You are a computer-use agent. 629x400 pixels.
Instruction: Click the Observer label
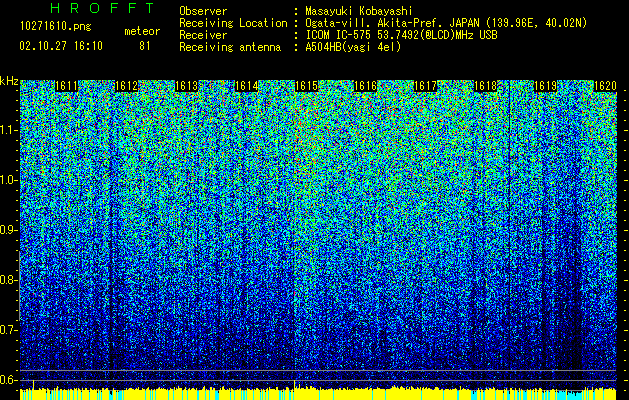tap(203, 11)
